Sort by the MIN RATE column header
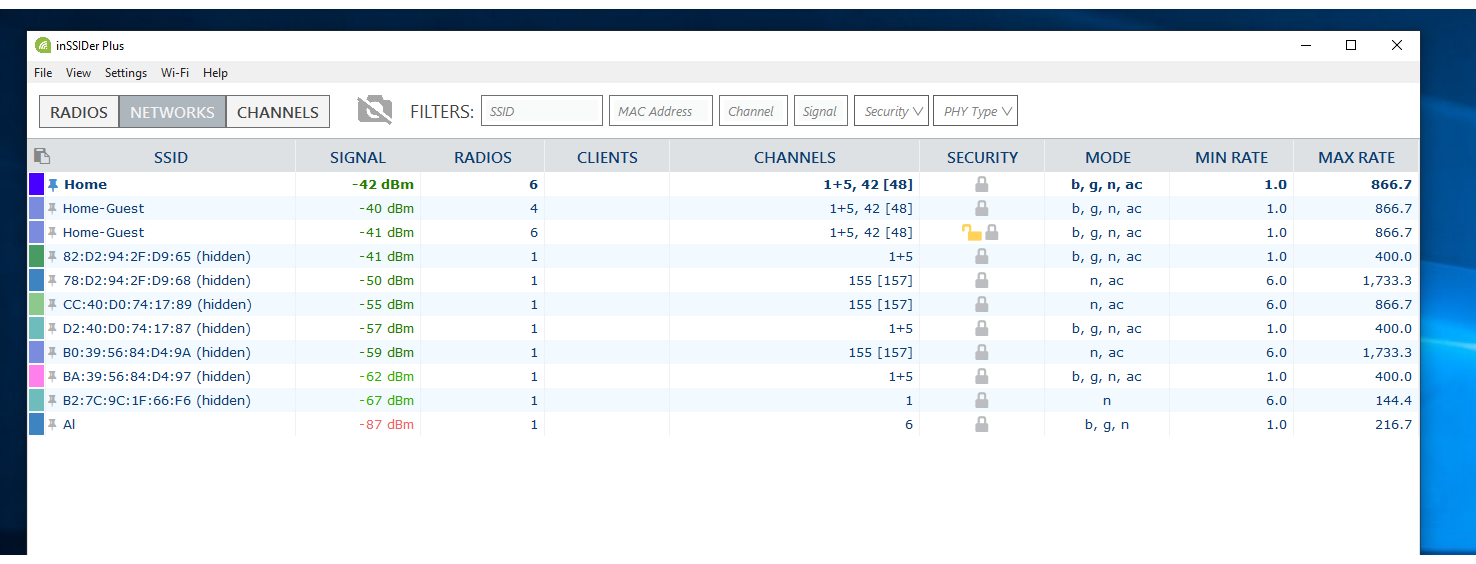 point(1231,157)
